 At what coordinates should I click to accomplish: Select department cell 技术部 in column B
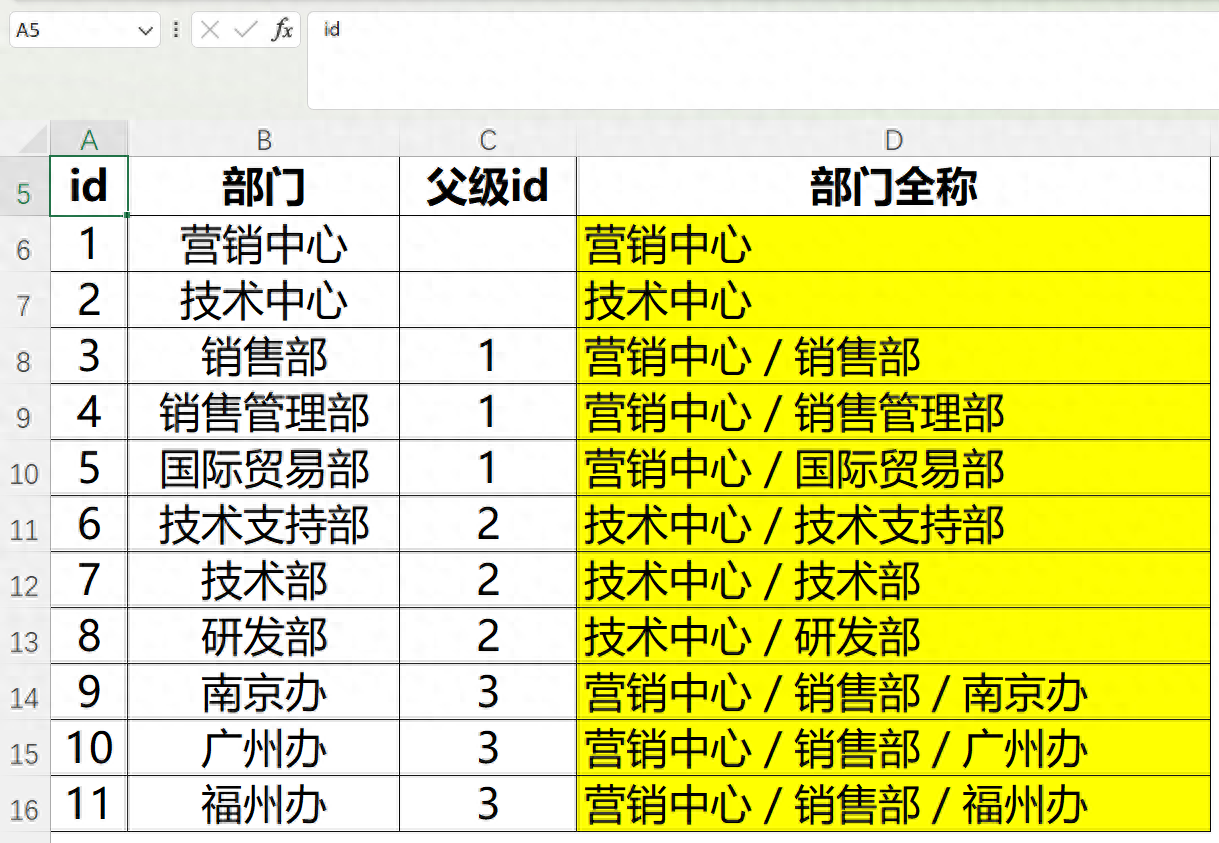point(264,579)
